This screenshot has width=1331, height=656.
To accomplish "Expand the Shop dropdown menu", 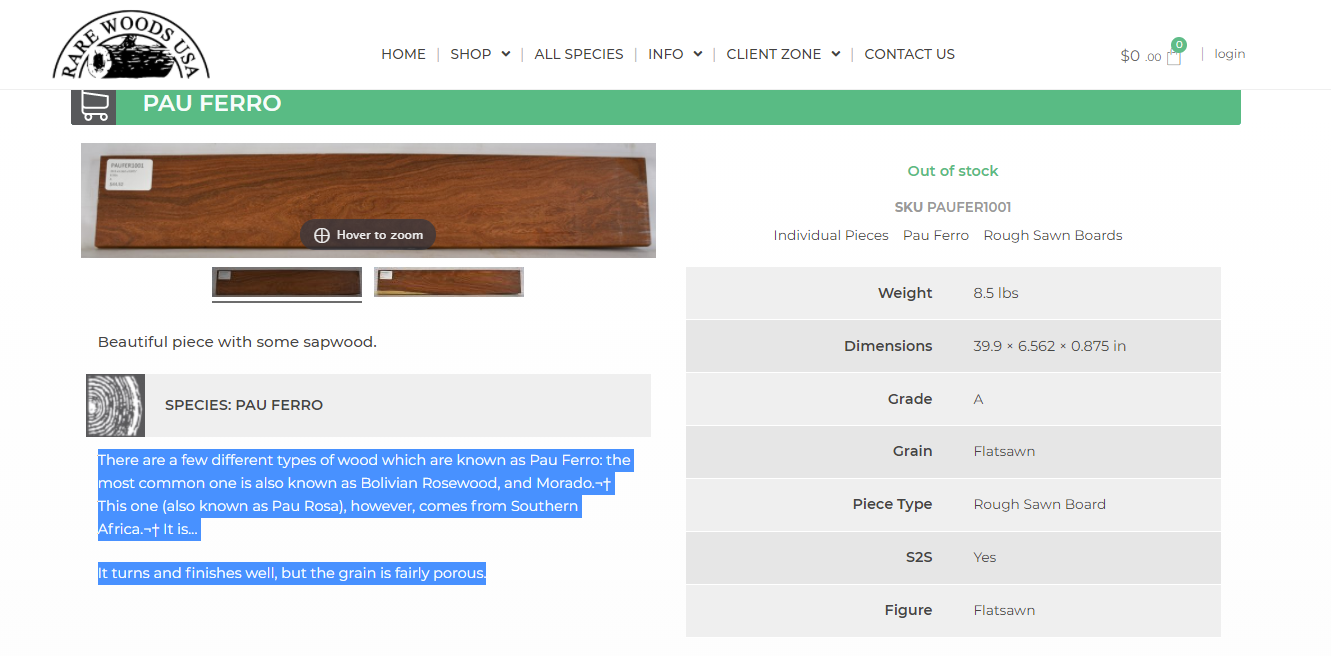I will 480,54.
